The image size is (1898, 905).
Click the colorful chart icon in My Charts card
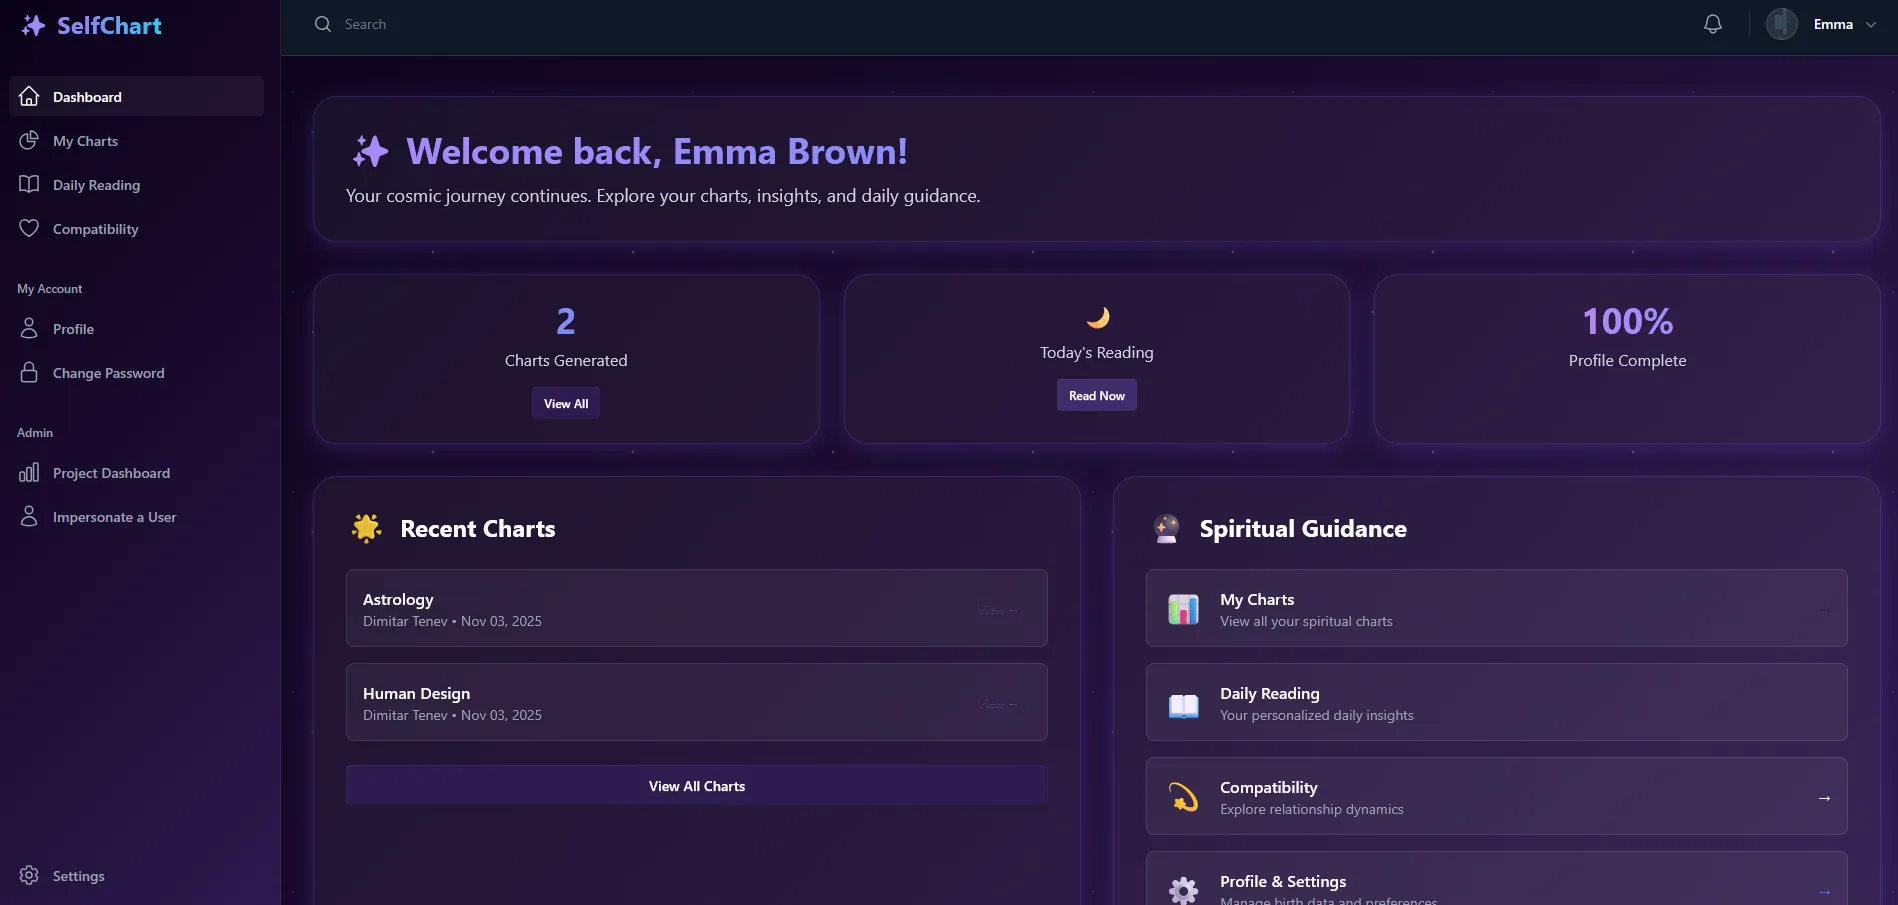coord(1183,609)
